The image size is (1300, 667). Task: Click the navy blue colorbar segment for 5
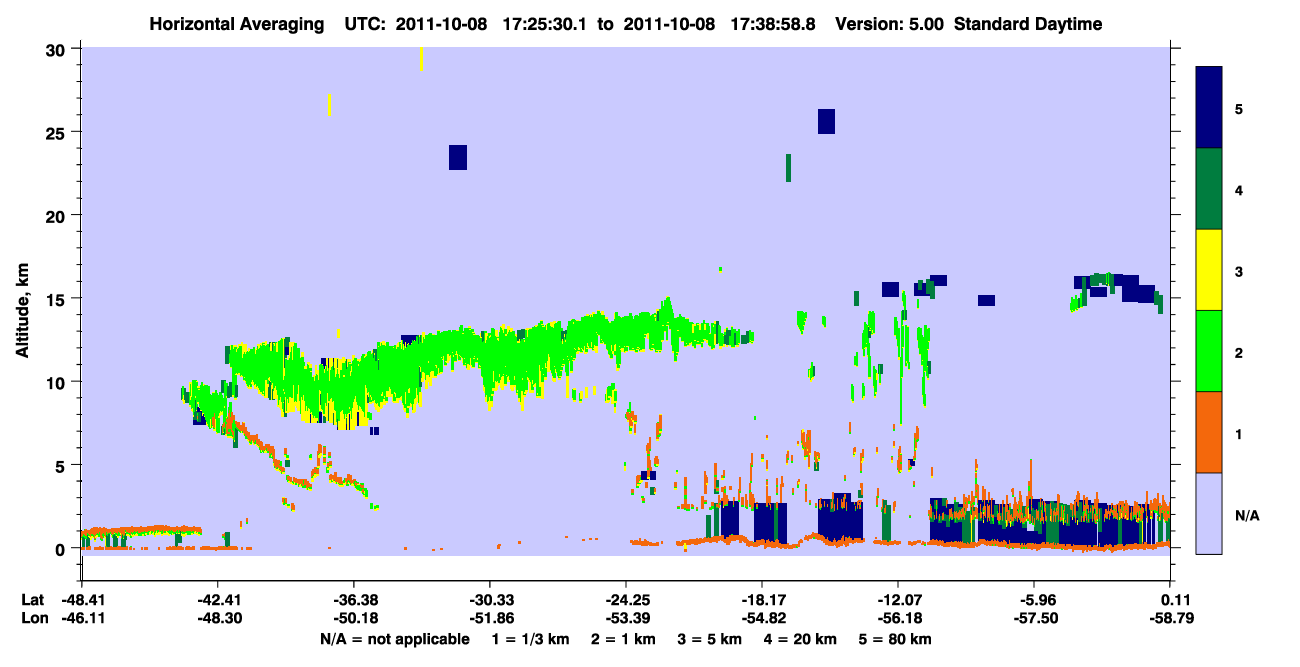(x=1209, y=108)
